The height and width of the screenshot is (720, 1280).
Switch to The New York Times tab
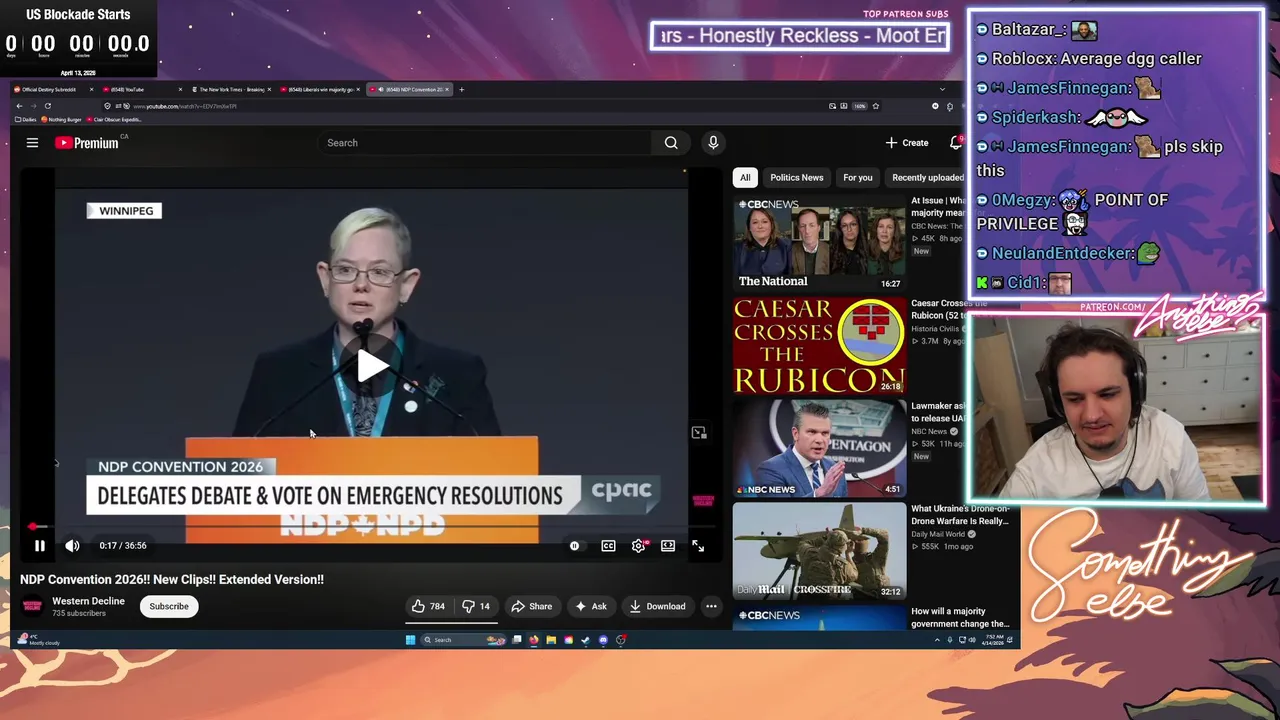[231, 89]
